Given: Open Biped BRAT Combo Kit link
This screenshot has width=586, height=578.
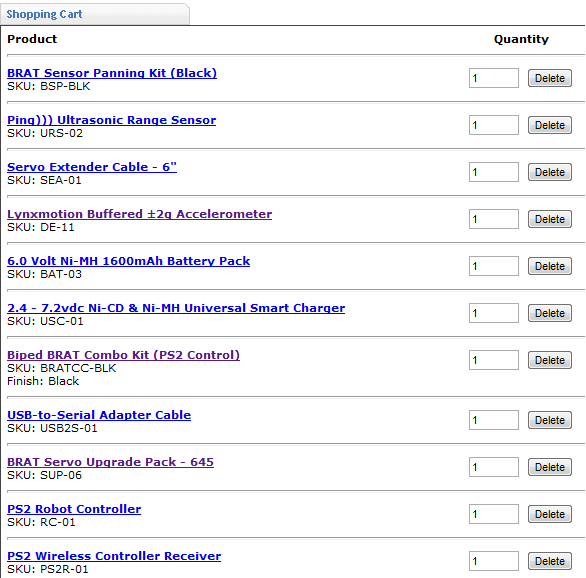Looking at the screenshot, I should pyautogui.click(x=123, y=355).
